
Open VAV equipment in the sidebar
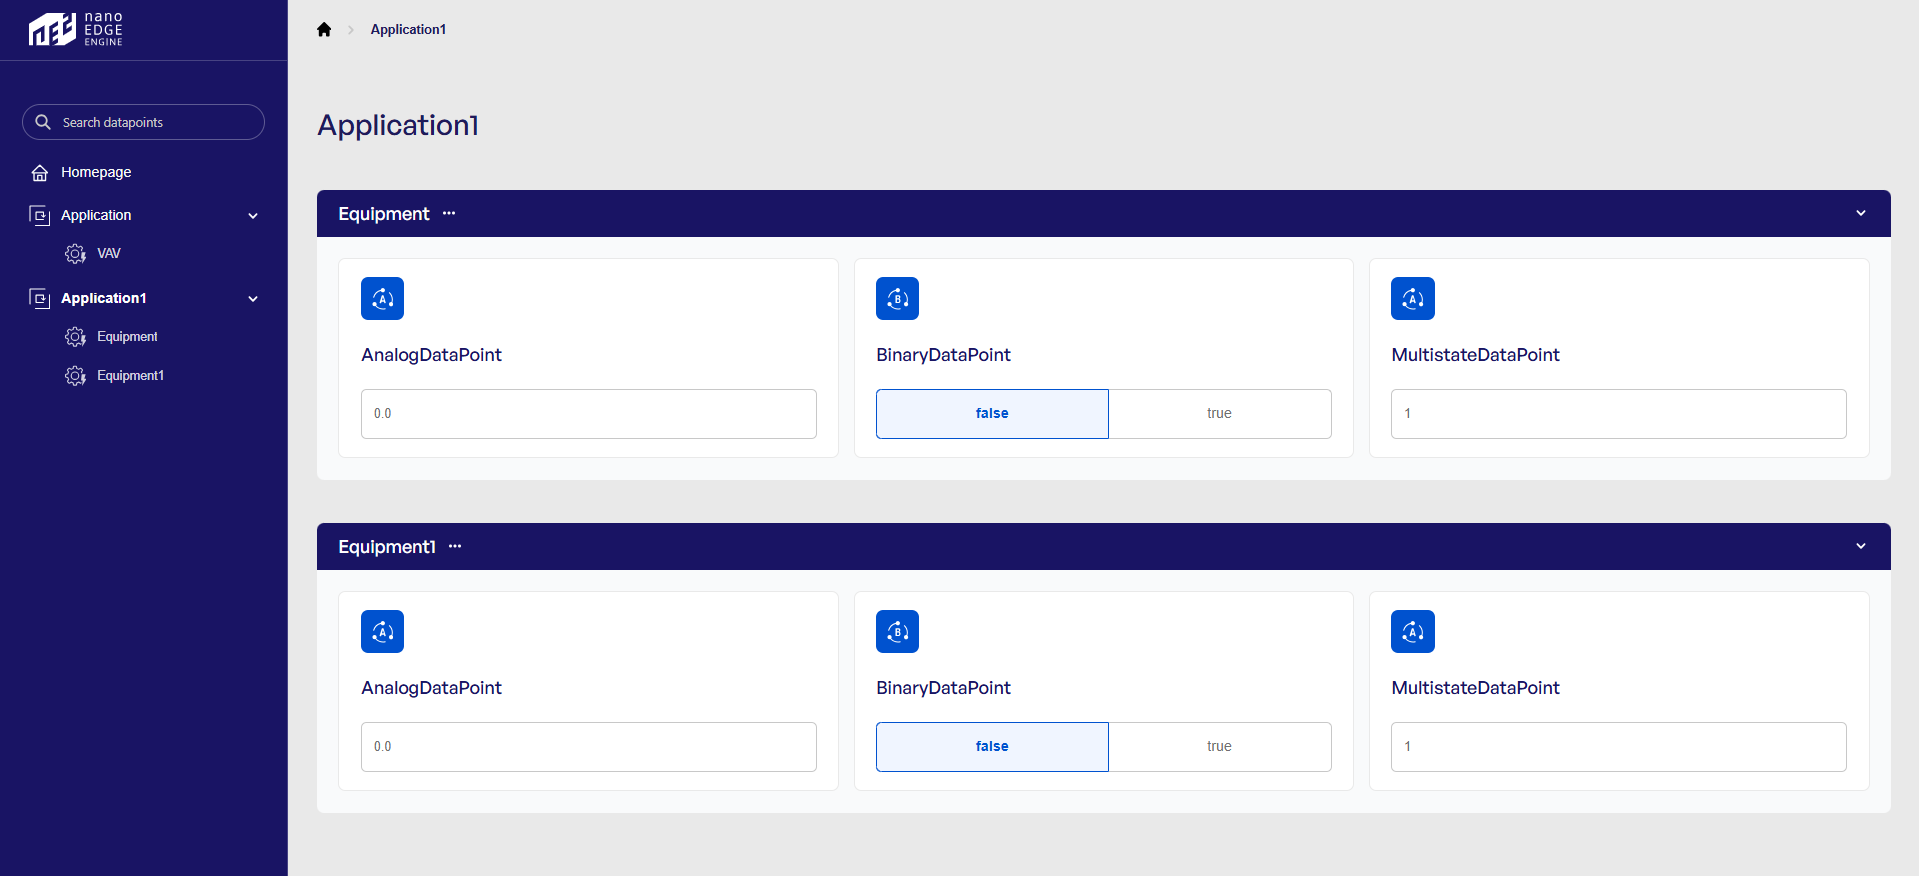point(108,253)
